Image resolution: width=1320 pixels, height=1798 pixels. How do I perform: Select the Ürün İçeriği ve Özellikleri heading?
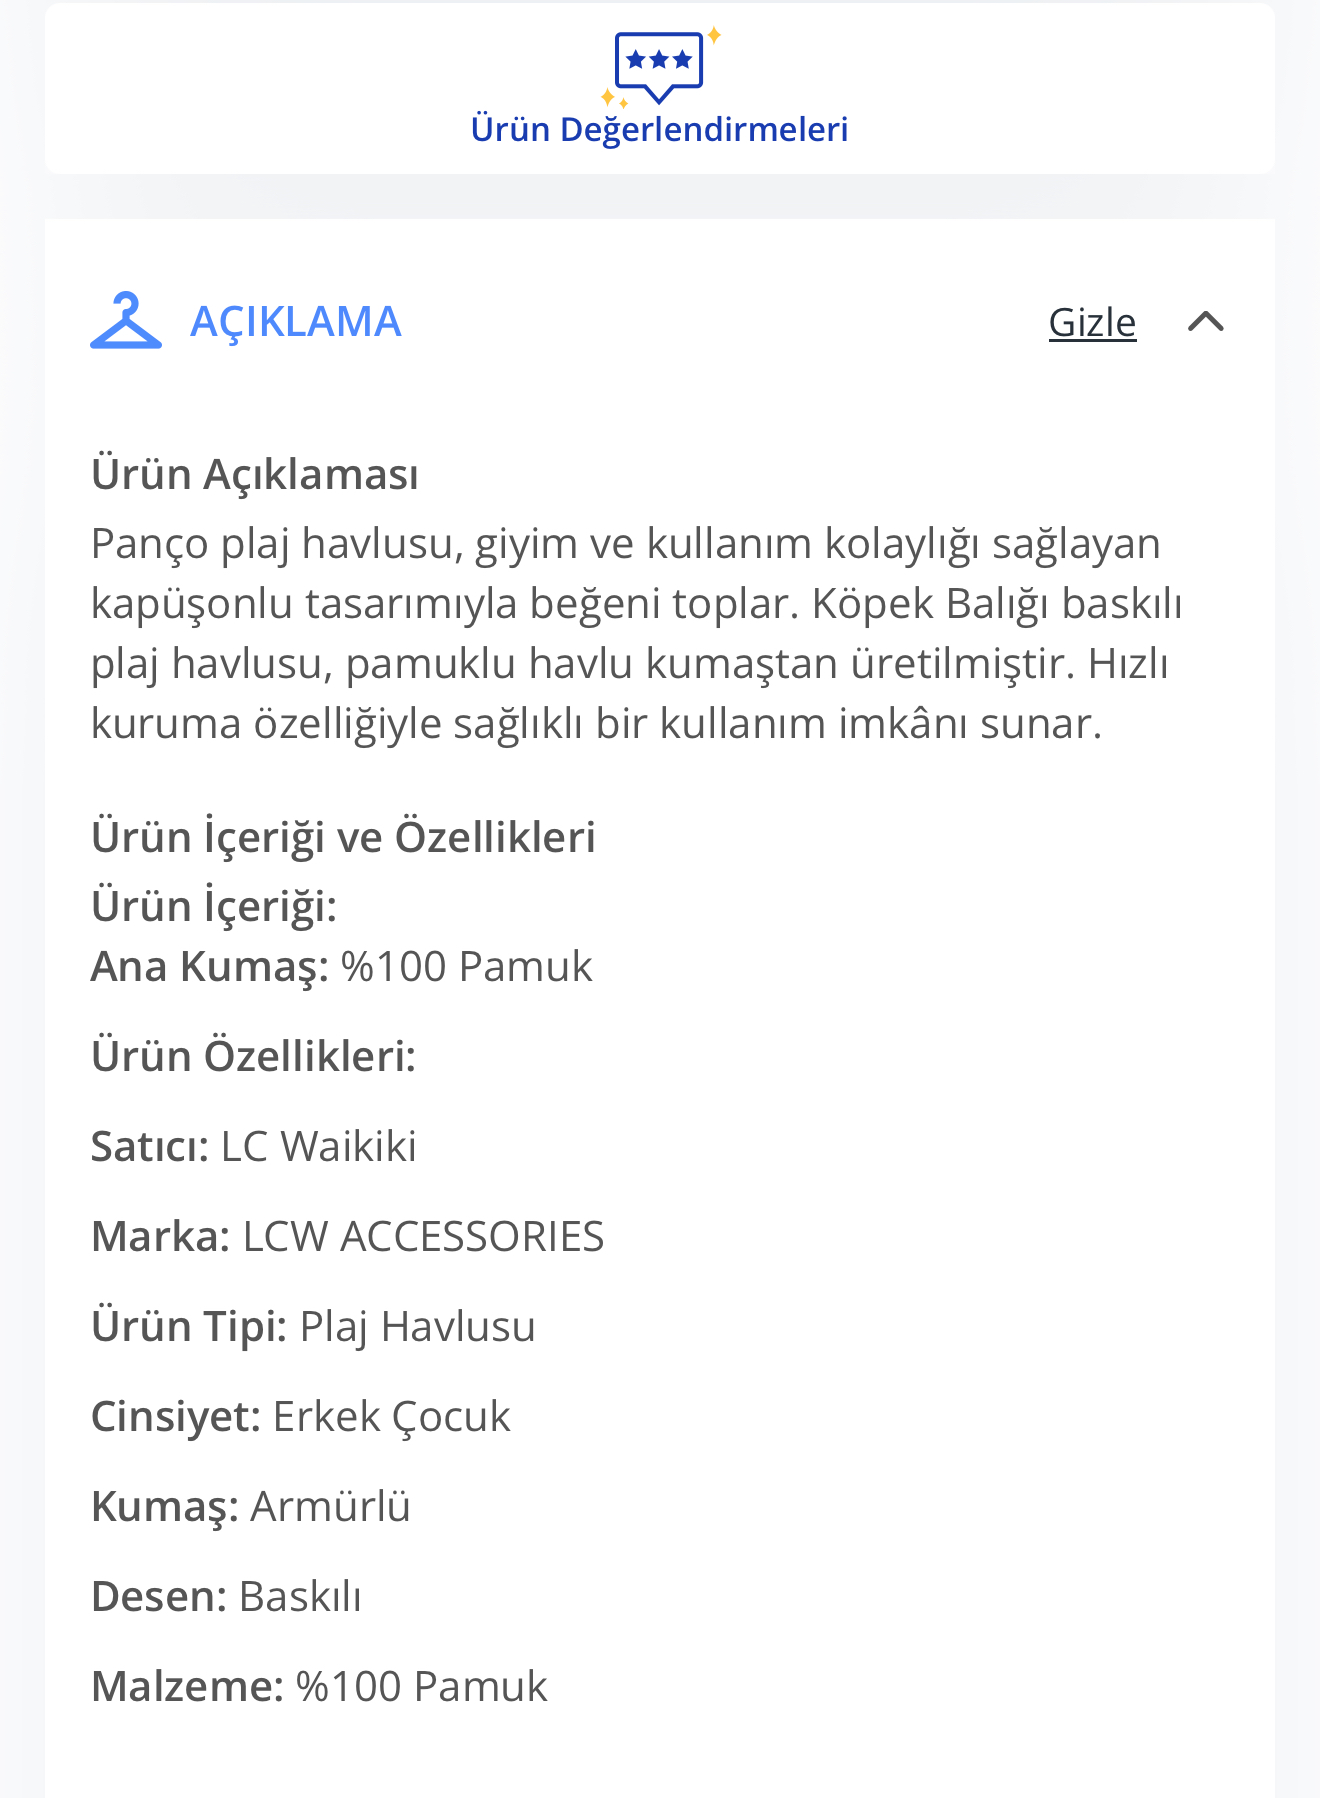click(x=343, y=837)
